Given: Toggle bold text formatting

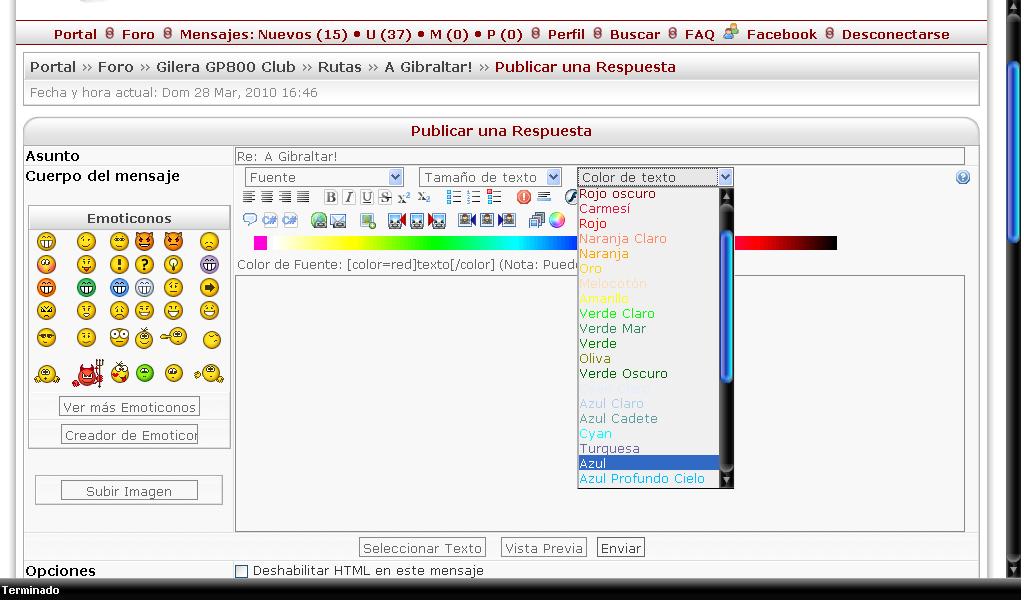Looking at the screenshot, I should click(x=331, y=198).
